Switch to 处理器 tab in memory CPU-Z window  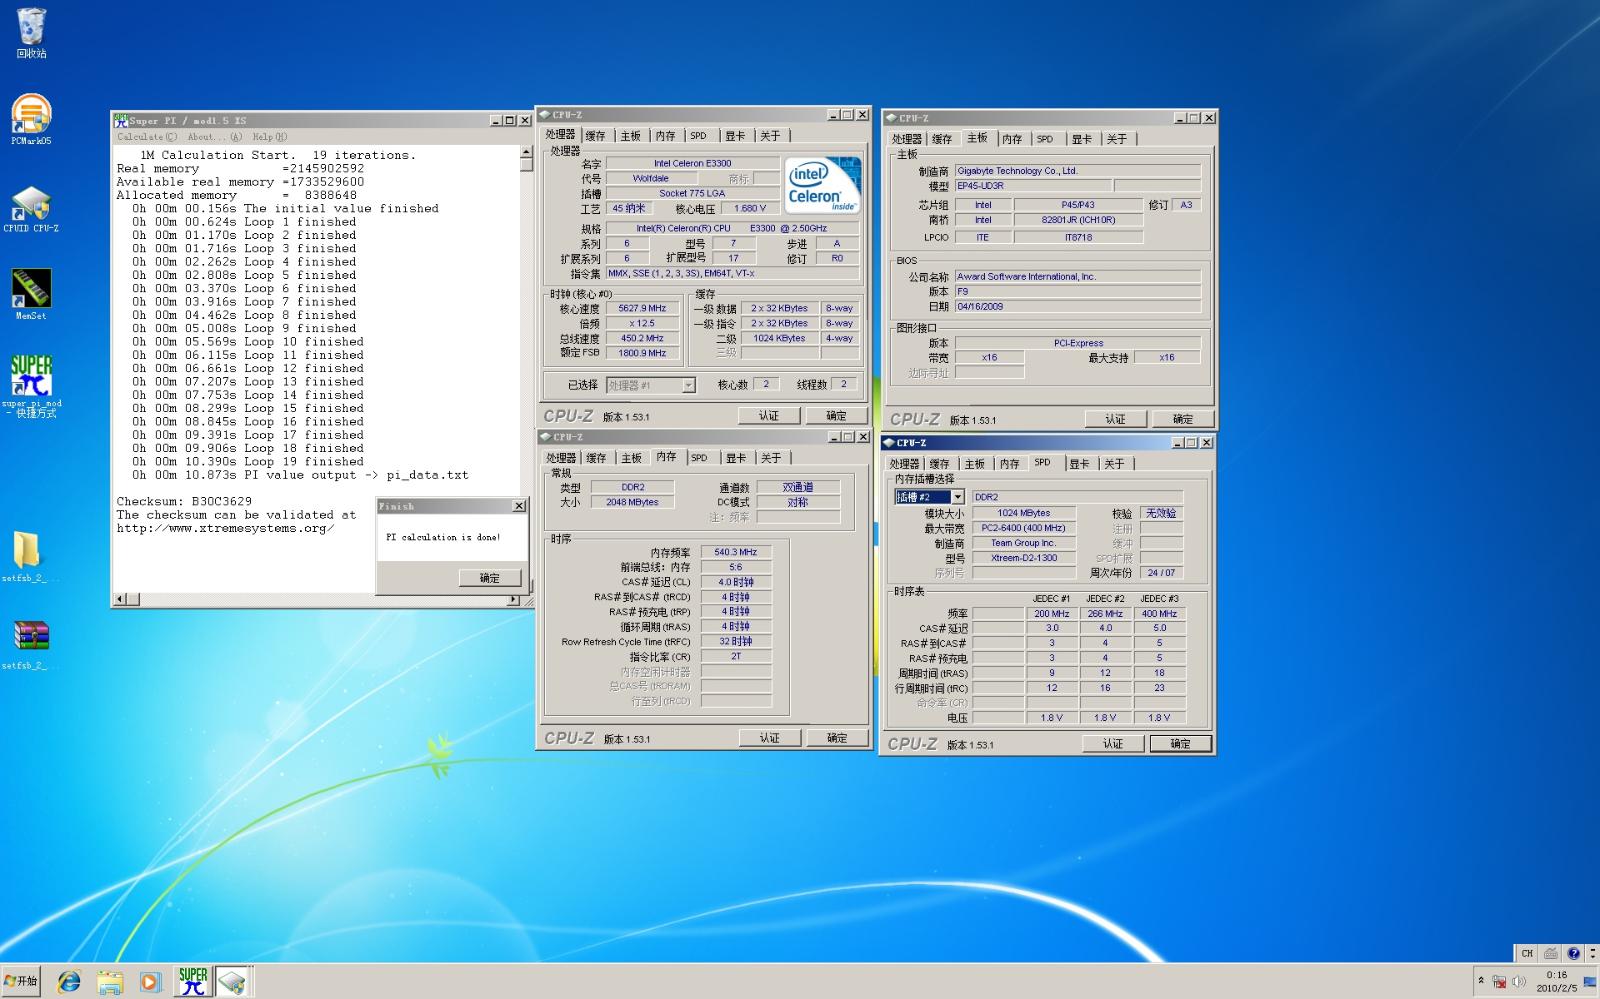[561, 458]
